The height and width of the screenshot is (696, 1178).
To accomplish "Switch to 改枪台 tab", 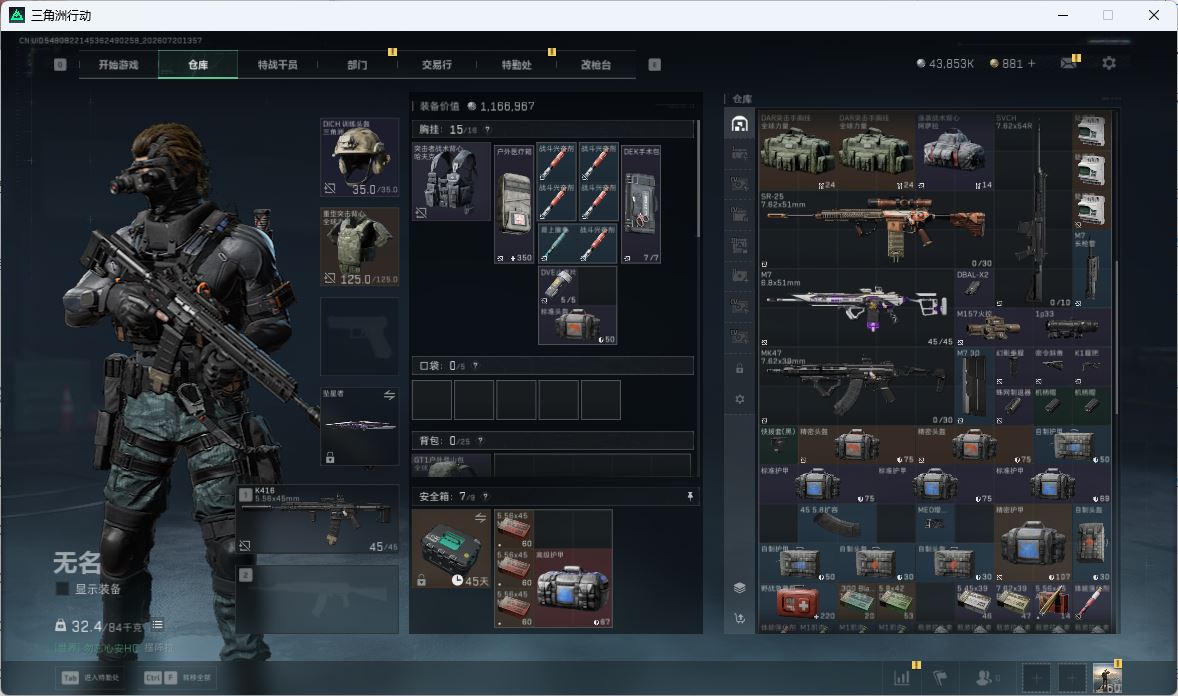I will point(596,65).
